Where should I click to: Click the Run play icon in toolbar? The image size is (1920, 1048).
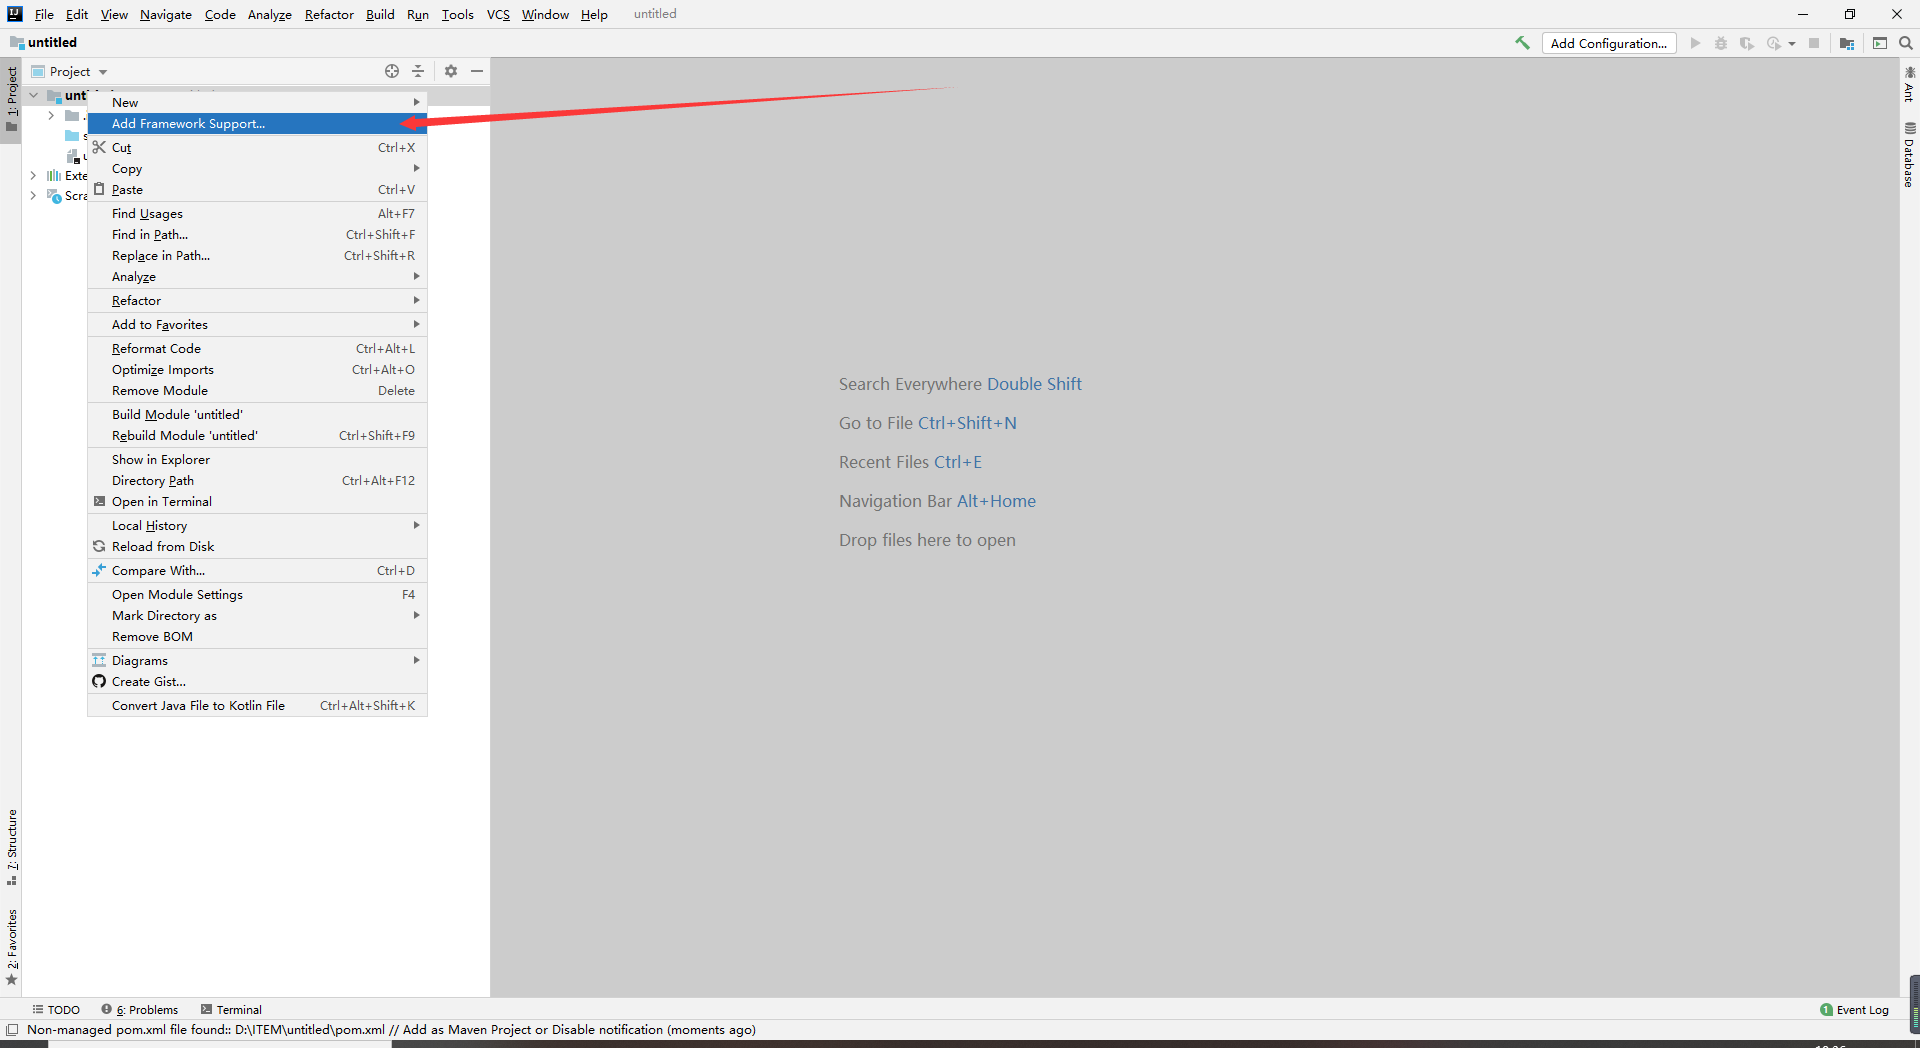[1695, 43]
